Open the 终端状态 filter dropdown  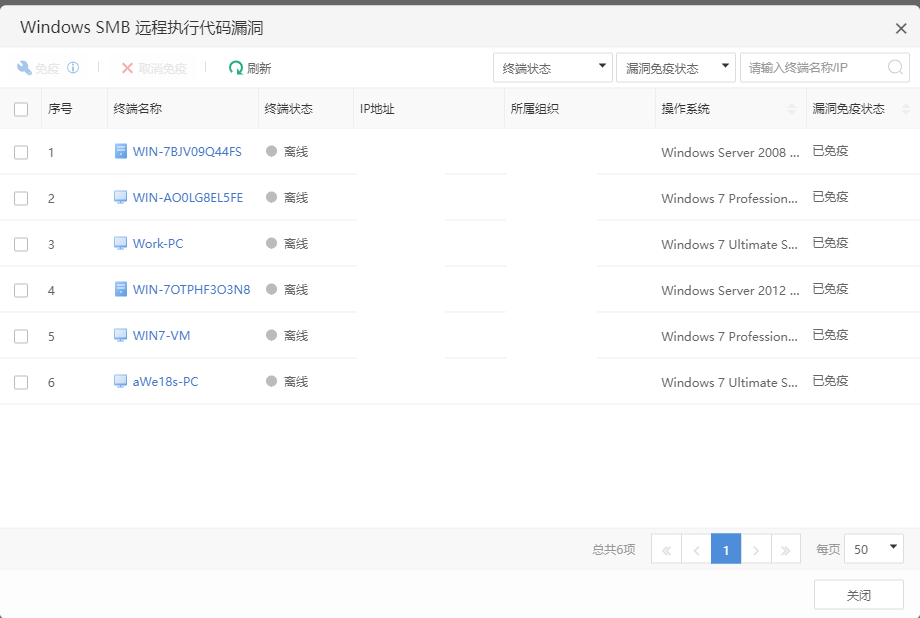(553, 68)
